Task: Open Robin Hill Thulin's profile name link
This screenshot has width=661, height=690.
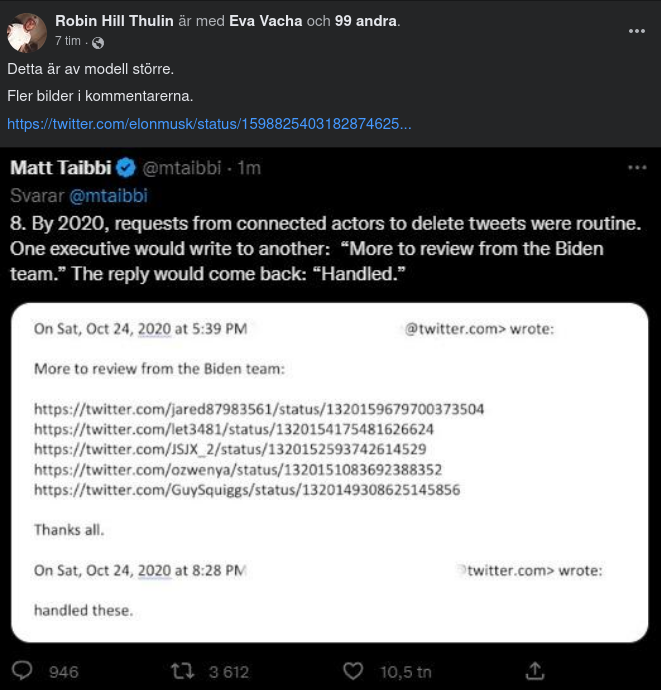Action: tap(113, 21)
